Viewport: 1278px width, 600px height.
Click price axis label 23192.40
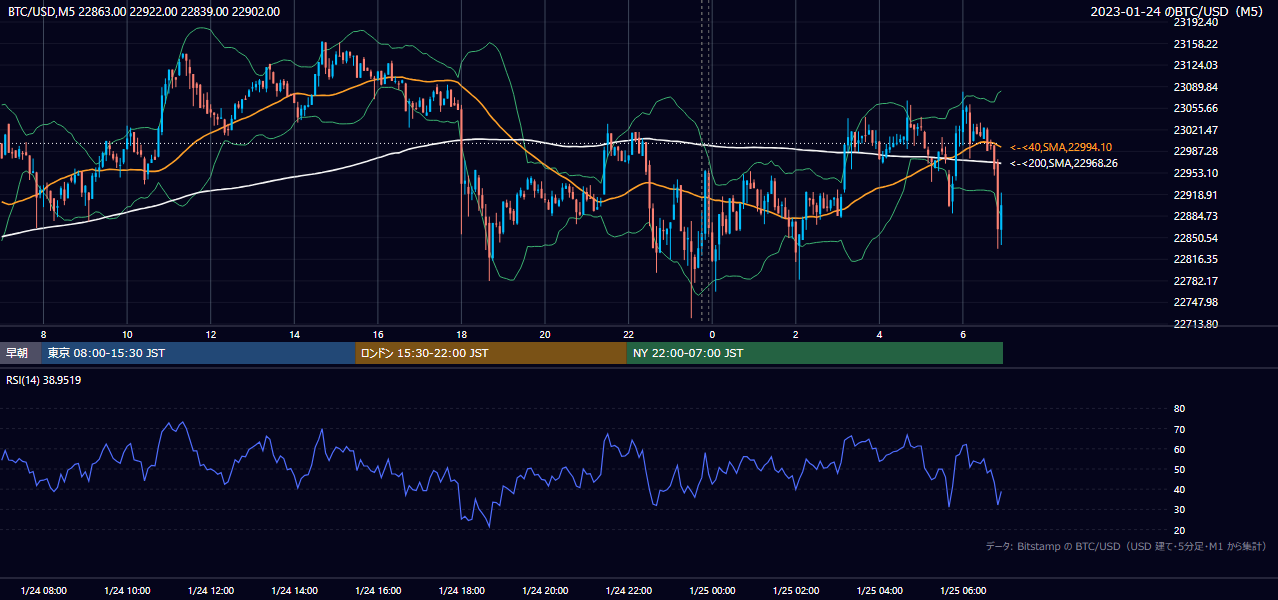1196,22
